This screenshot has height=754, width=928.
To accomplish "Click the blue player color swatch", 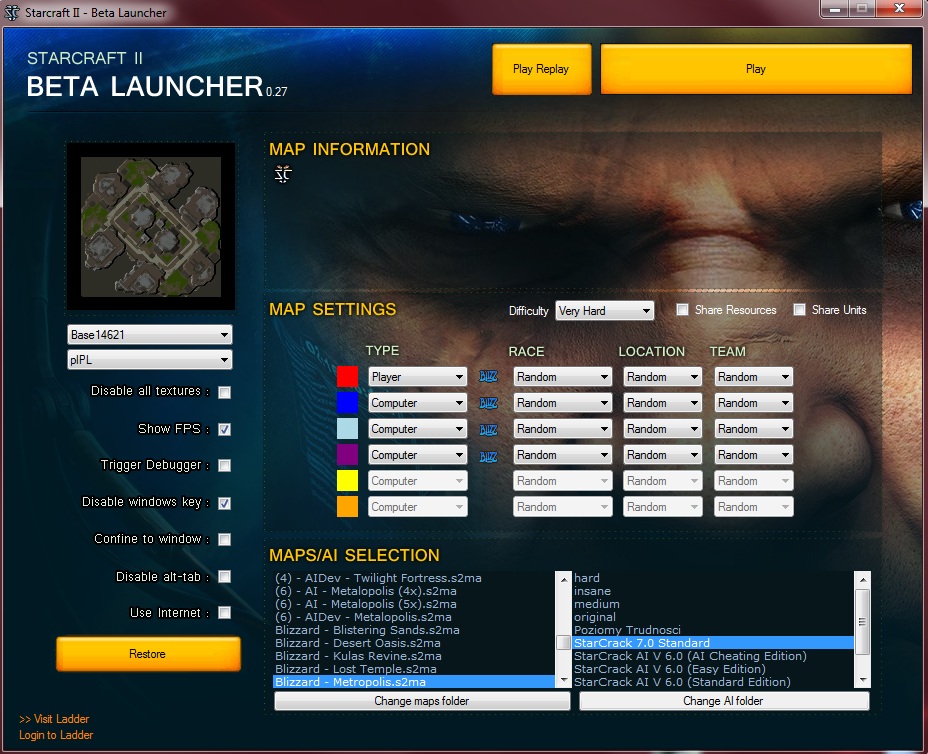I will click(347, 402).
